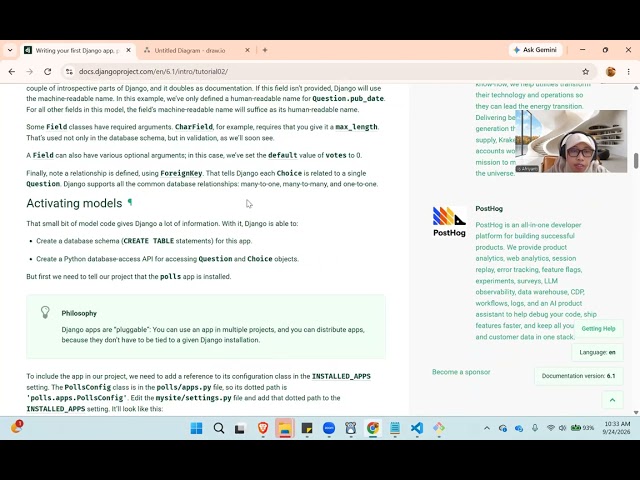This screenshot has width=640, height=480.
Task: Click the notification widget with badge
Action: click(x=16, y=427)
